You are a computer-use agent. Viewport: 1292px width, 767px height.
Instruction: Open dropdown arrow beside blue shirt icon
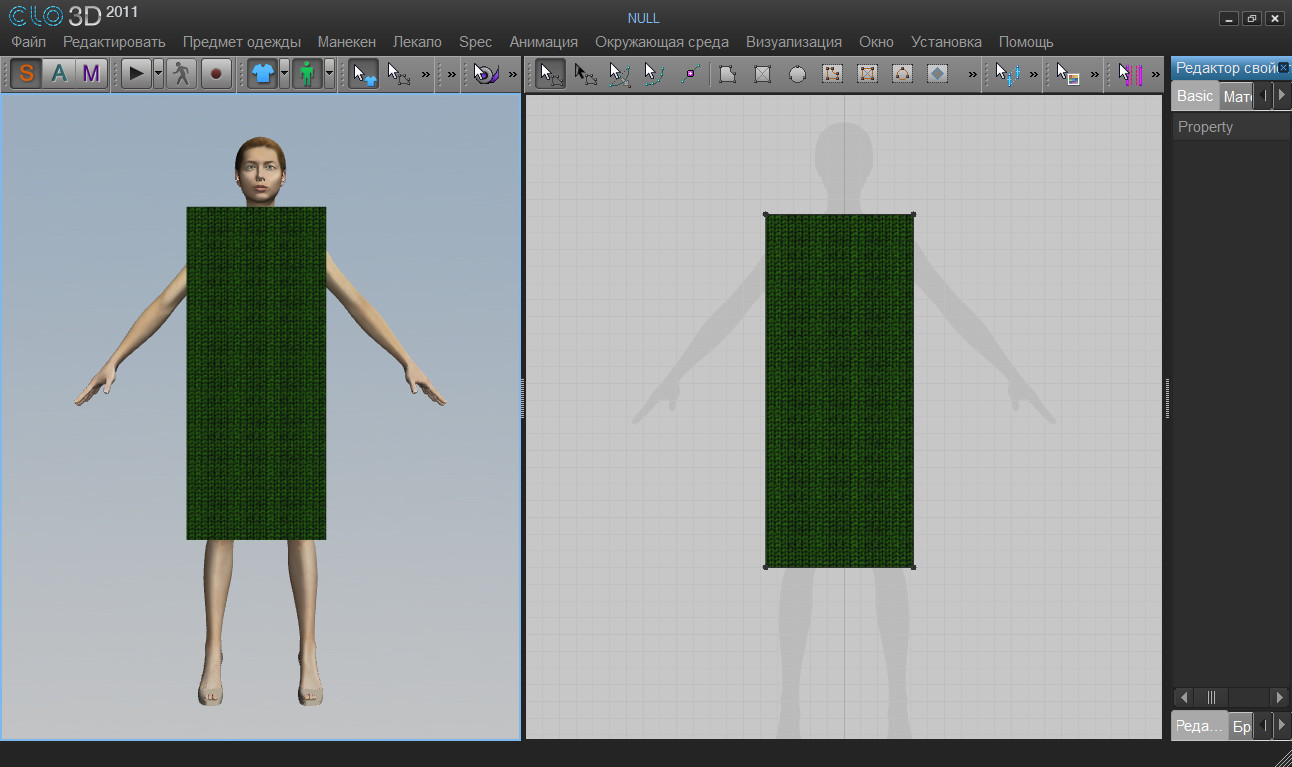[x=284, y=74]
